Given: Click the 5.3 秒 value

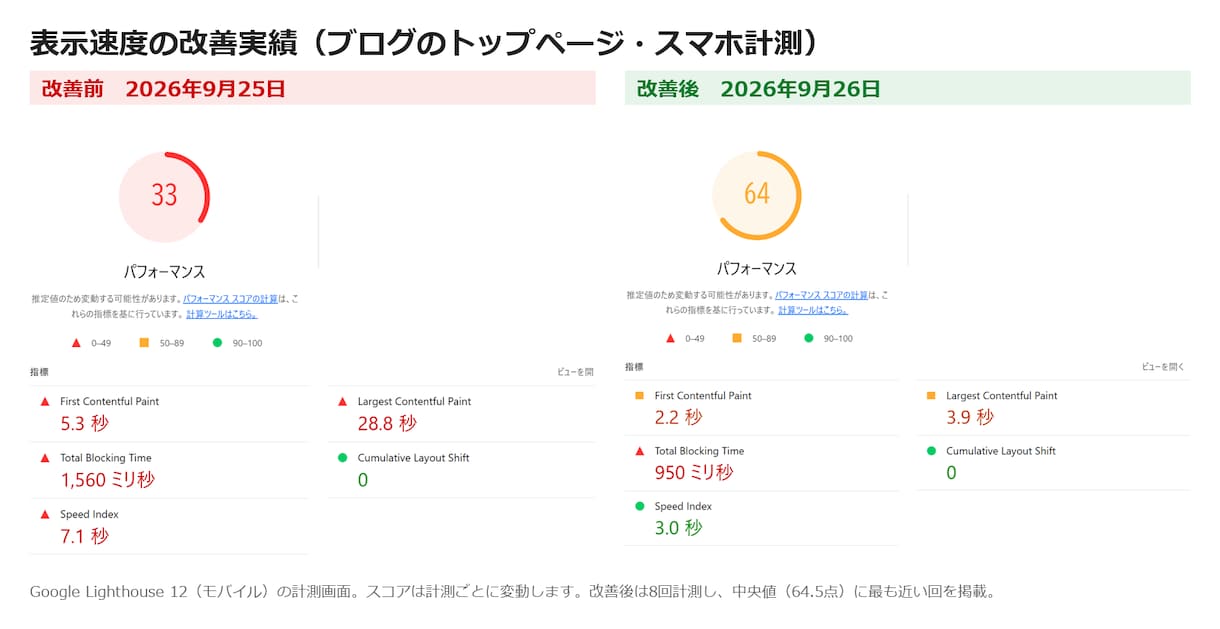Looking at the screenshot, I should click(x=84, y=423).
